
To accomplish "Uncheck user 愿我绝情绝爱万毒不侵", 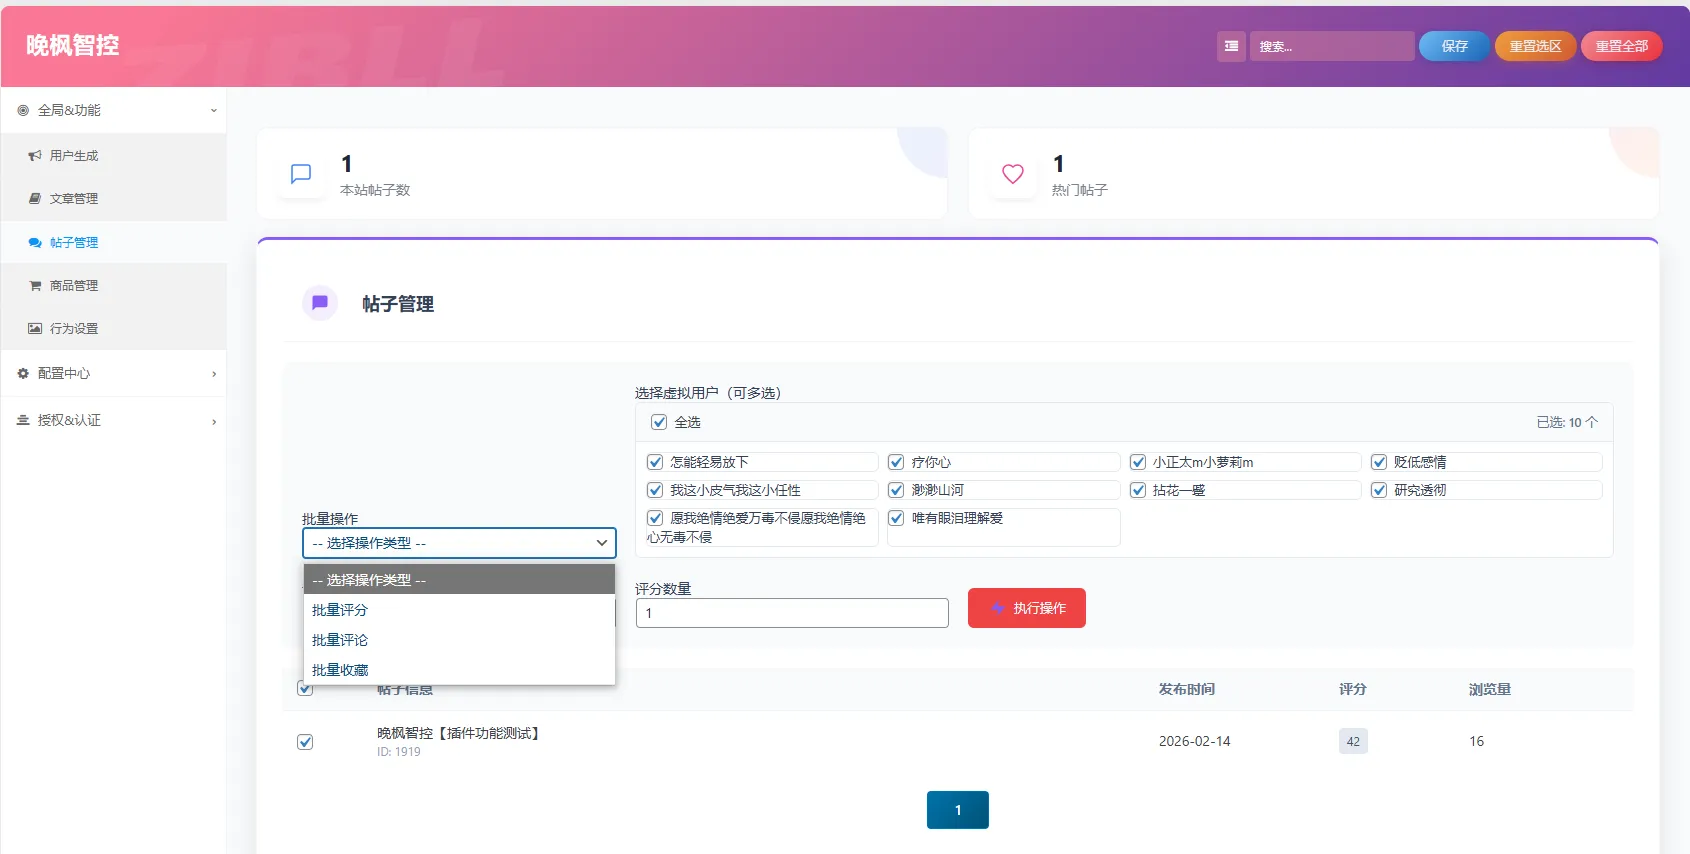I will tap(655, 518).
